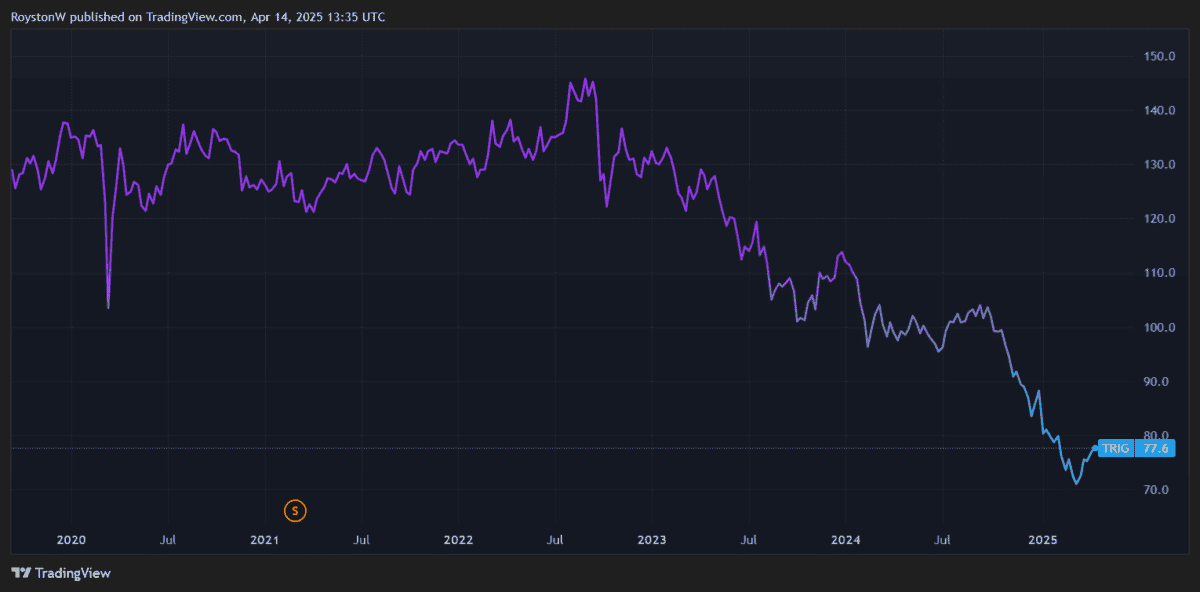Click the 2020 crash low point on chart
The width and height of the screenshot is (1200, 592).
tap(108, 306)
